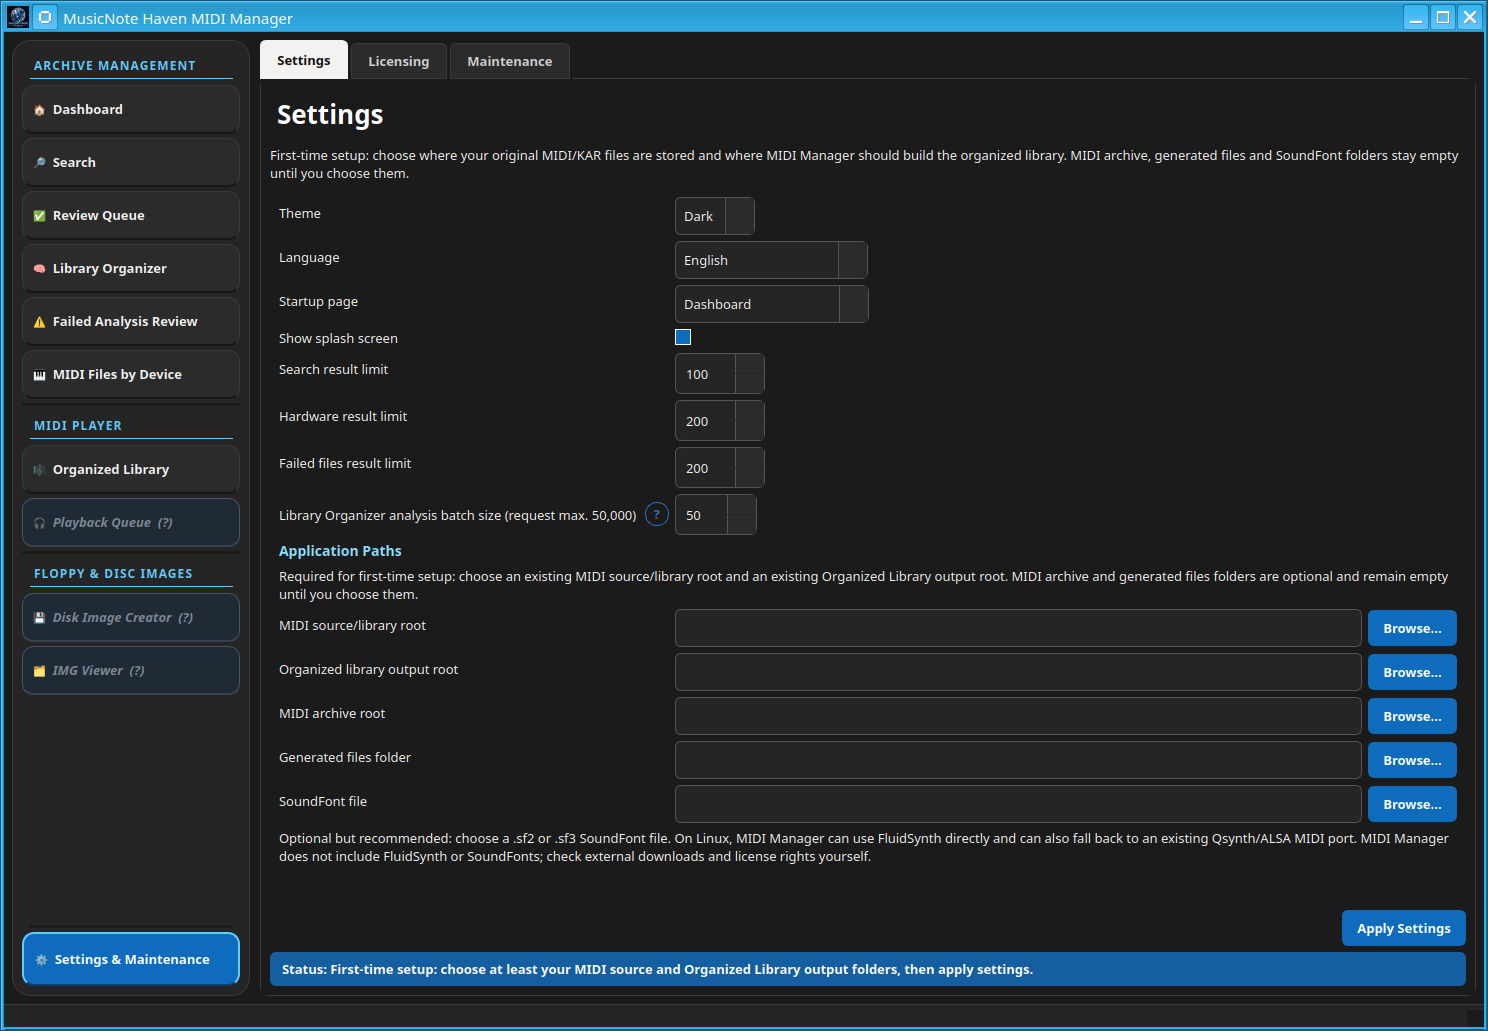This screenshot has height=1031, width=1488.
Task: Click the Dashboard house icon
Action: tap(39, 110)
